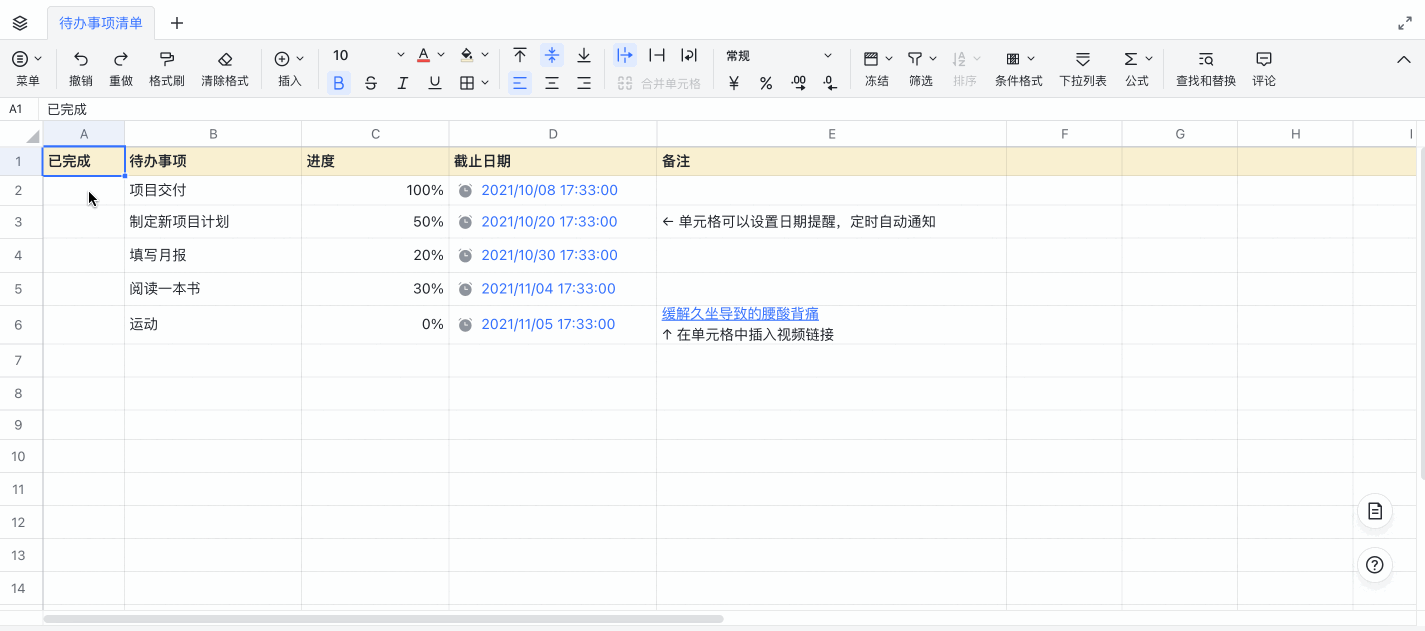This screenshot has width=1425, height=631.
Task: Toggle italic formatting
Action: (x=403, y=83)
